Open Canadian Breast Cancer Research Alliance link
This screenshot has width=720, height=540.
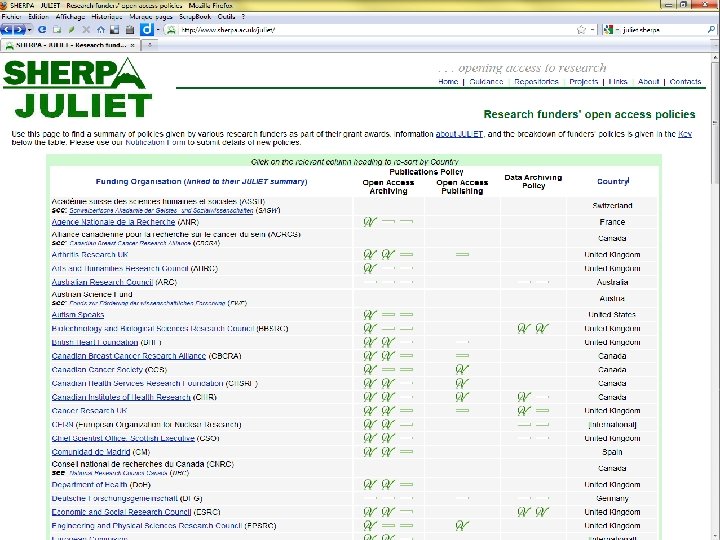tap(129, 356)
